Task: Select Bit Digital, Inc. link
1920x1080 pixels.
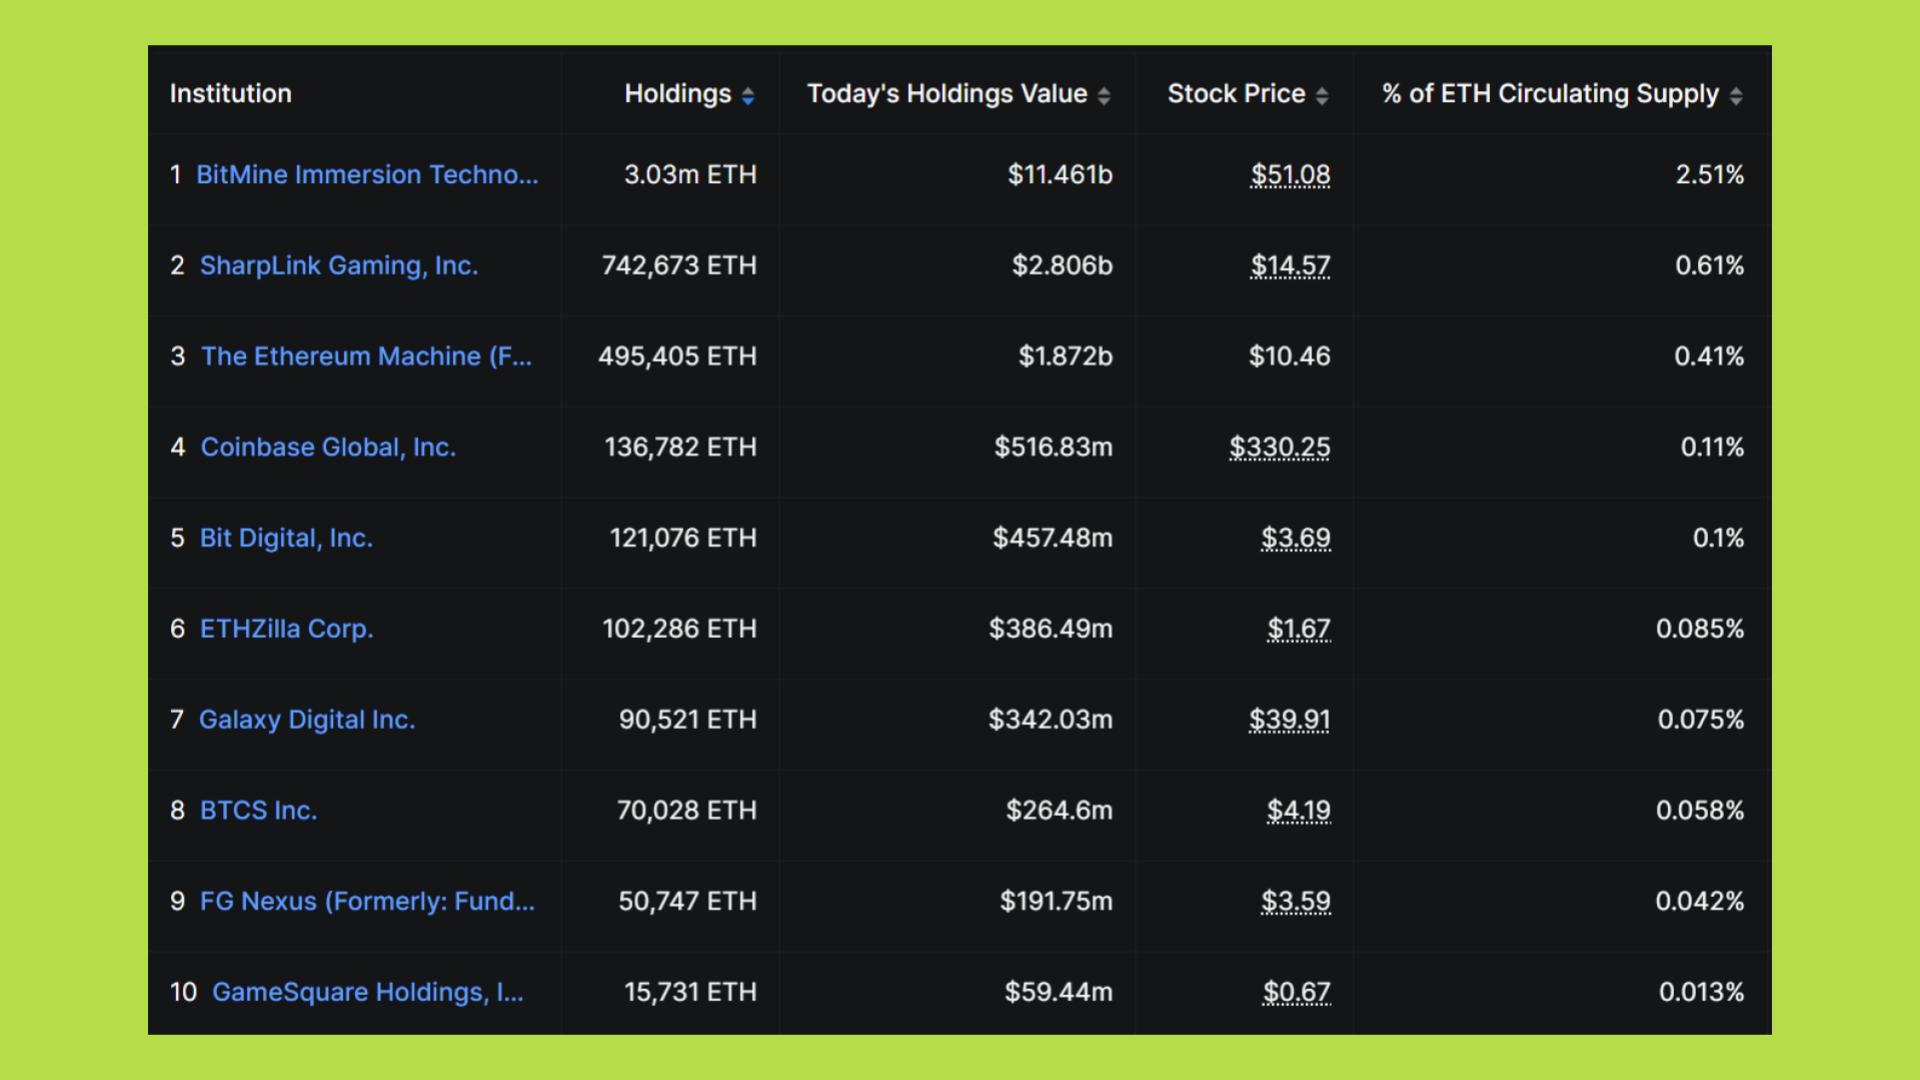Action: 286,538
